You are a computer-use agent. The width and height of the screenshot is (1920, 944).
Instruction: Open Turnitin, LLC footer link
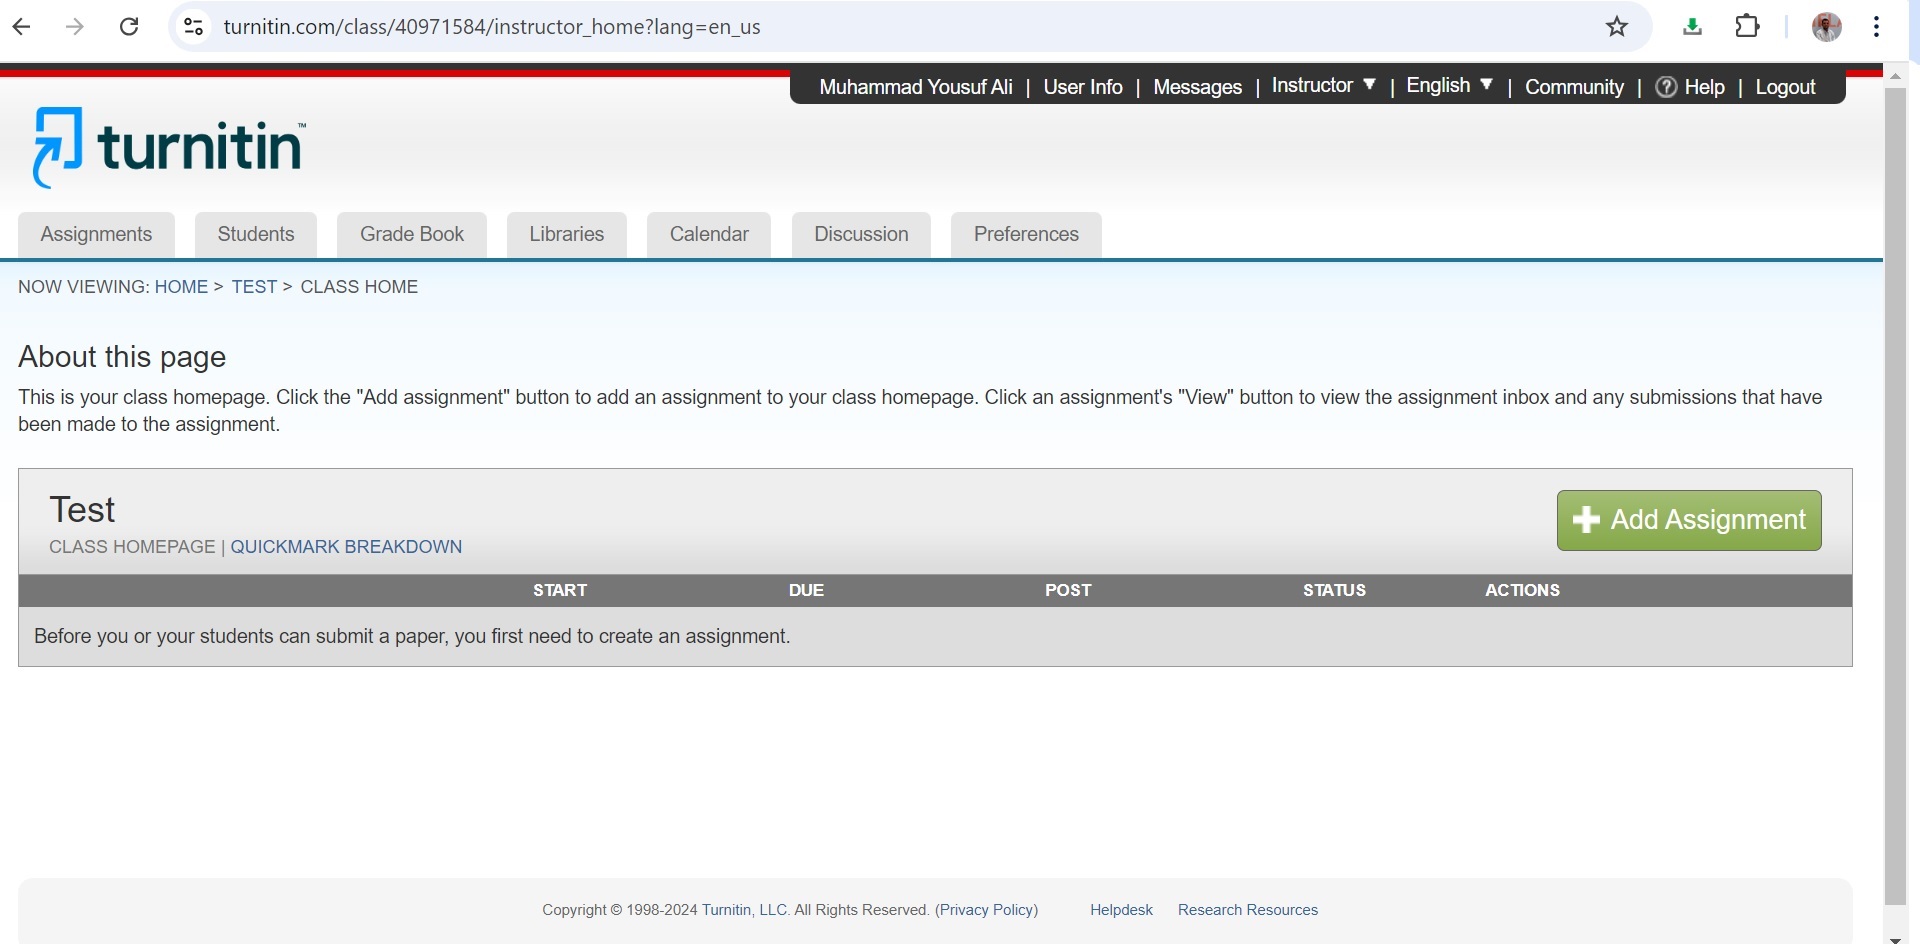click(x=745, y=910)
